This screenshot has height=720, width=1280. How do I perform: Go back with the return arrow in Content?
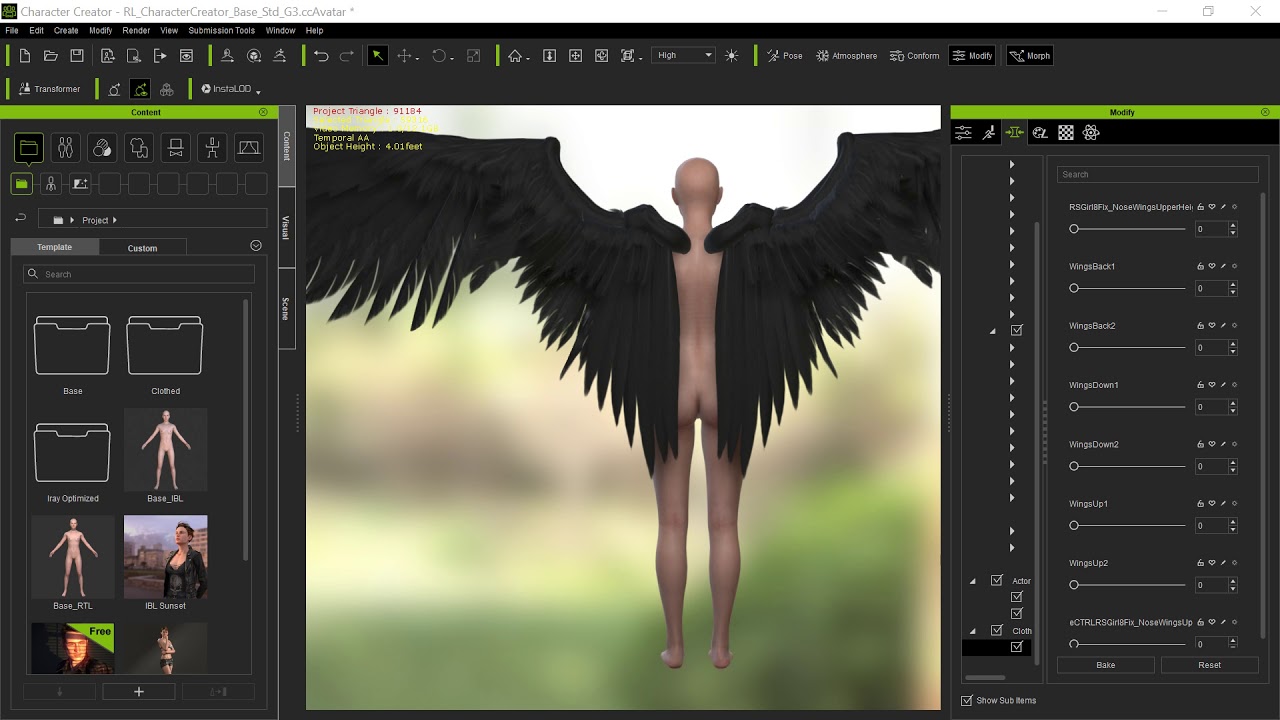point(20,218)
